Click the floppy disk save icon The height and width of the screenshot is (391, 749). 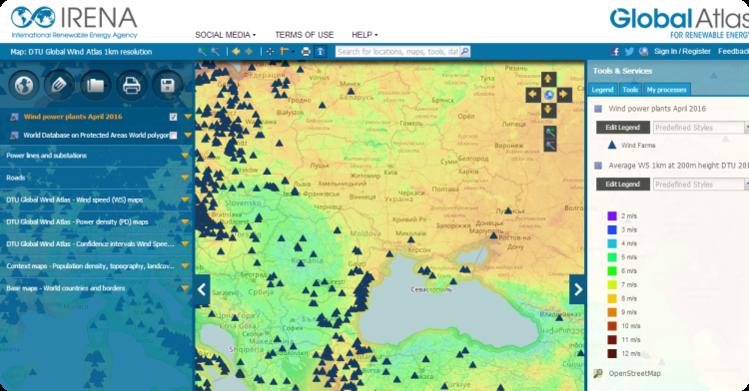tap(167, 85)
